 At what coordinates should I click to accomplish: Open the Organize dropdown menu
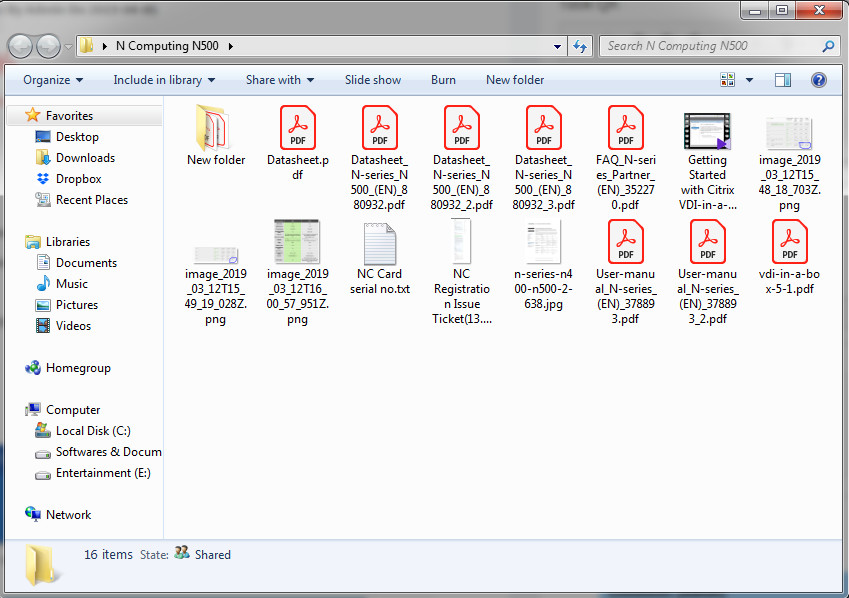53,80
